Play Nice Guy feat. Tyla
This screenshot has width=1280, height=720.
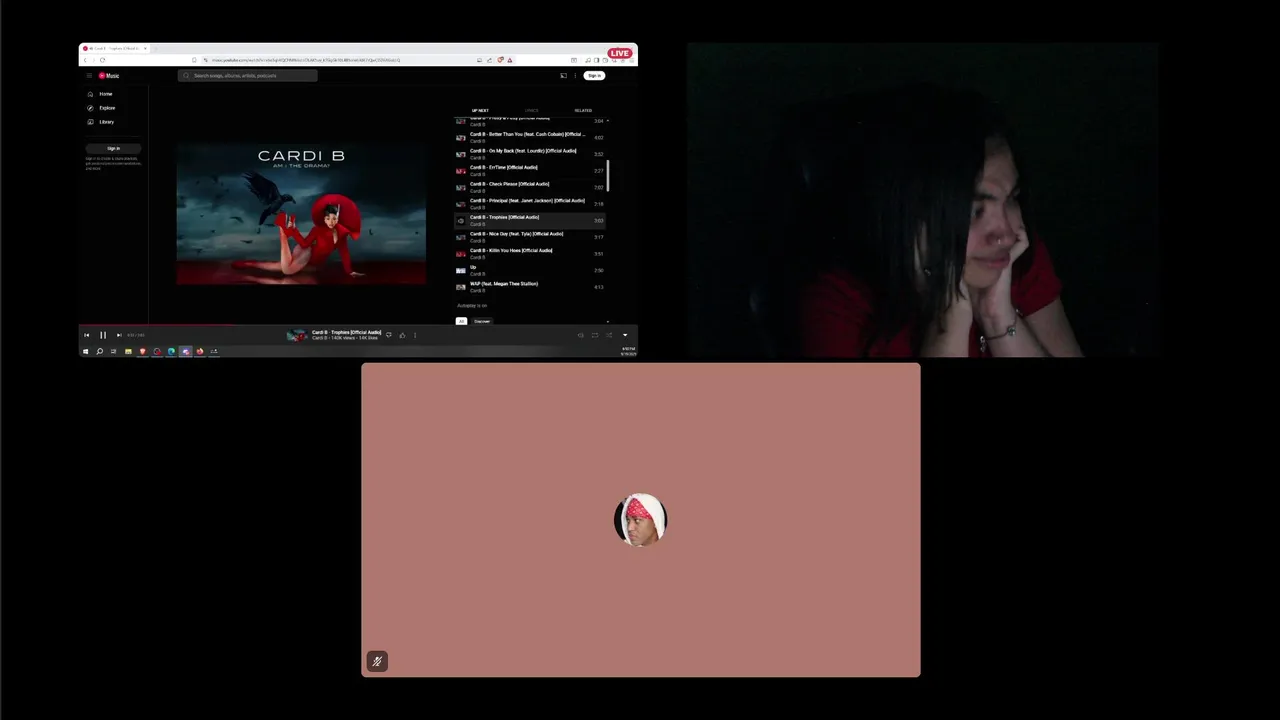point(530,237)
